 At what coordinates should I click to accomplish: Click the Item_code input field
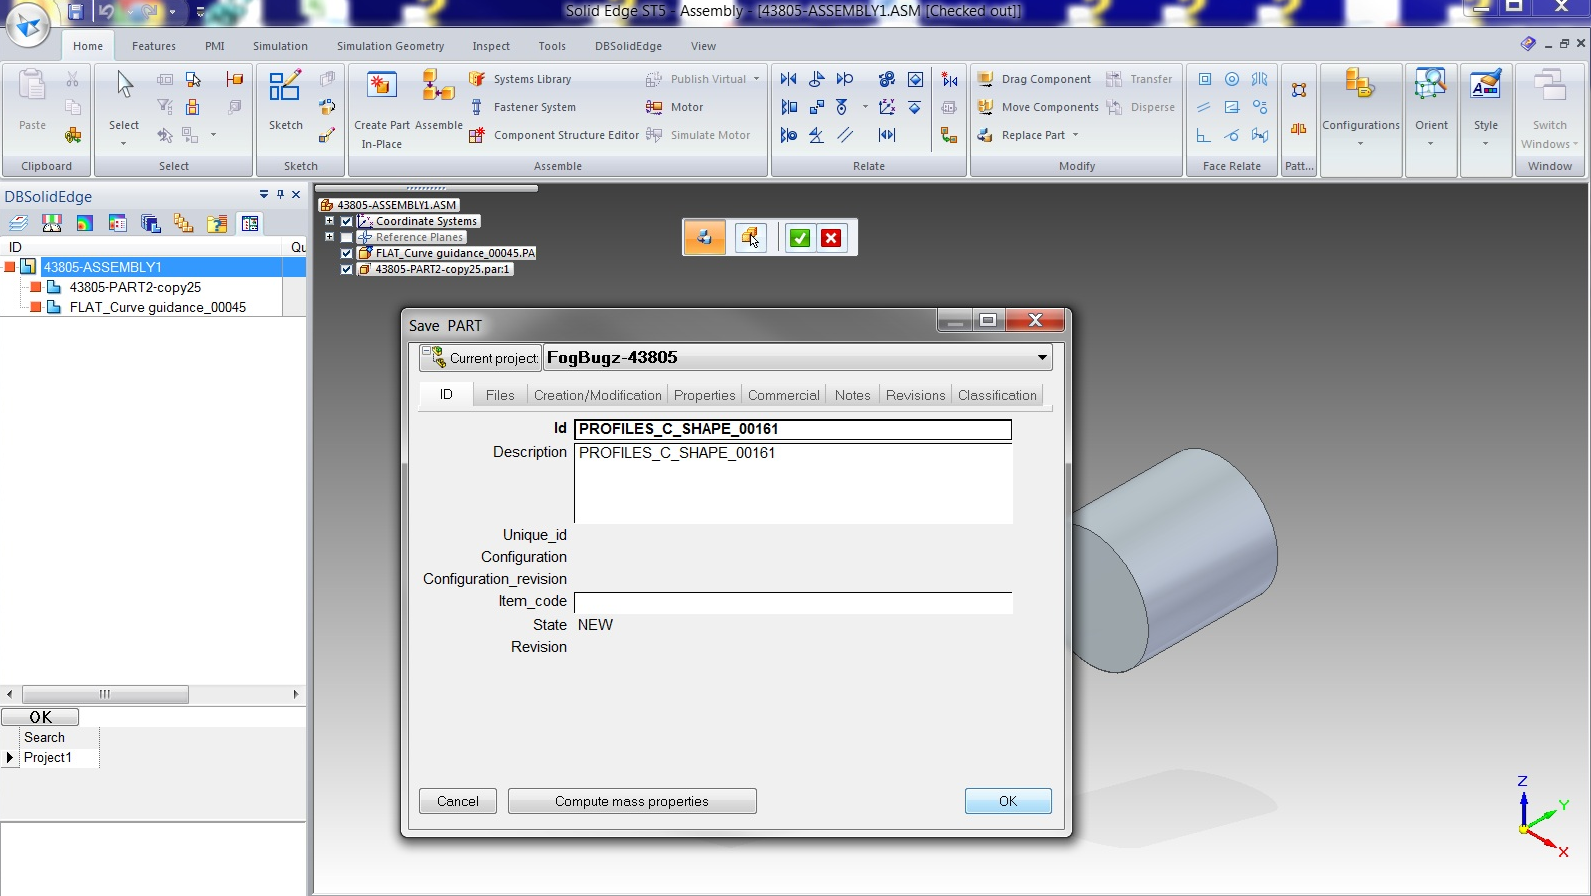(x=793, y=602)
